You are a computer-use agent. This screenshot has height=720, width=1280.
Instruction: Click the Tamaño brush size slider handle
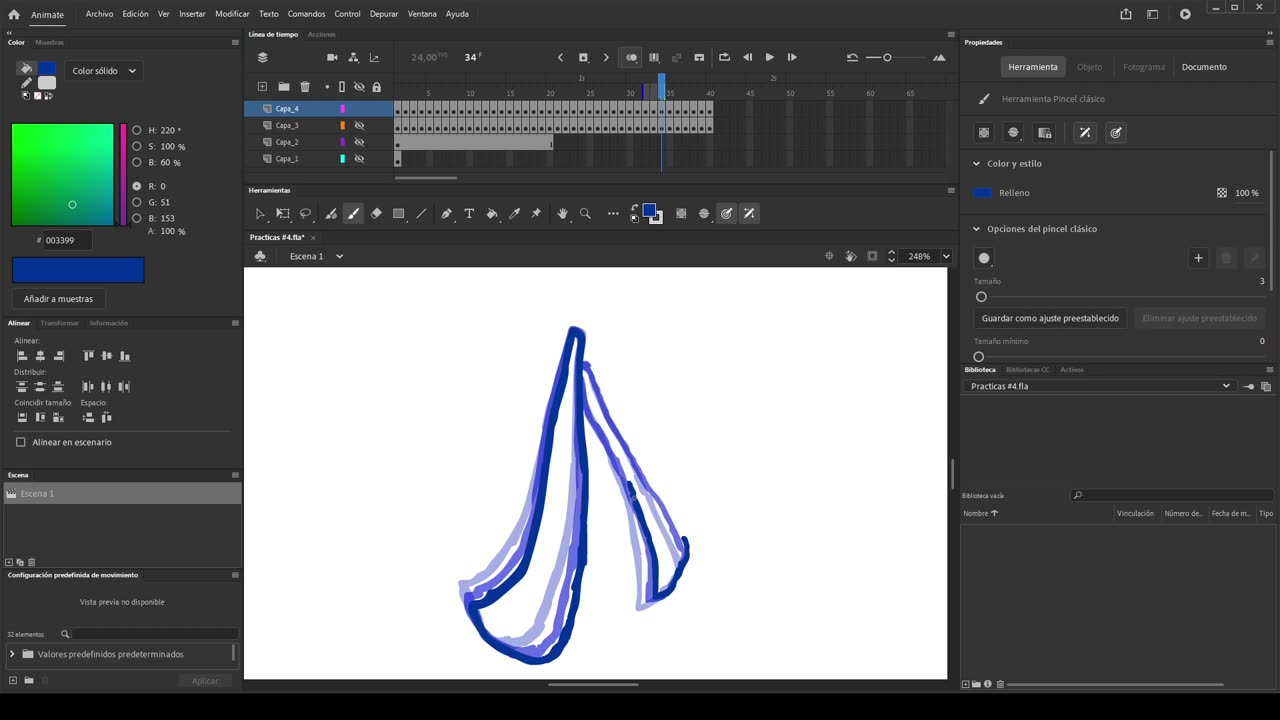point(981,297)
